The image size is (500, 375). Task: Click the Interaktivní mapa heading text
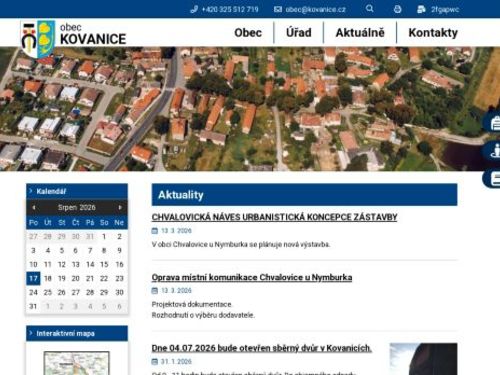tap(65, 333)
